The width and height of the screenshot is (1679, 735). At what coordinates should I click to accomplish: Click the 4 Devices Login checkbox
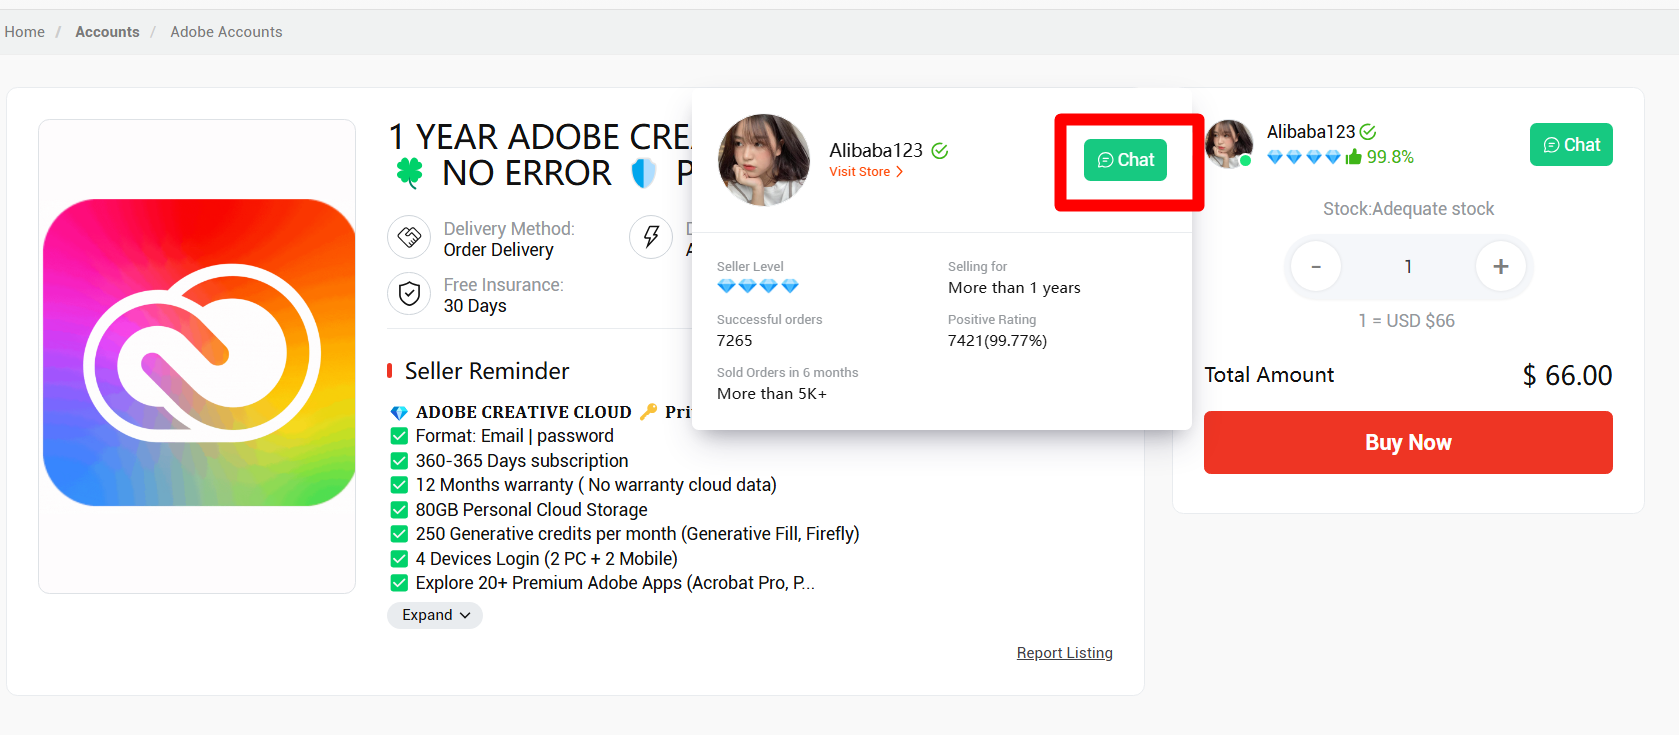pyautogui.click(x=399, y=559)
